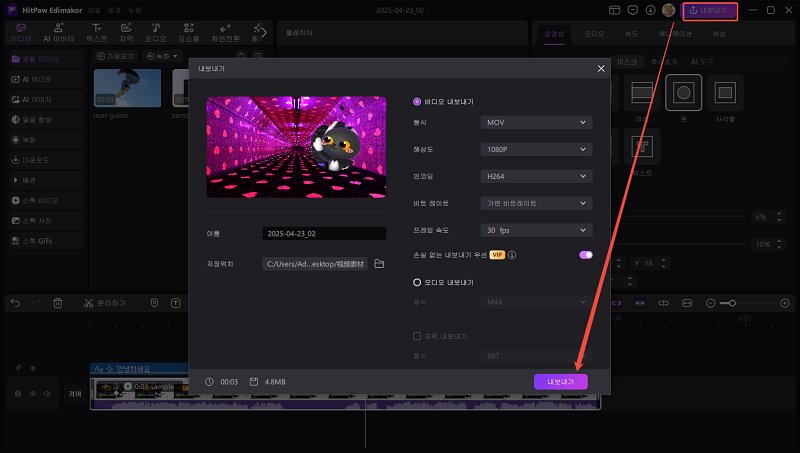Open the Subtitles (자막) tool
This screenshot has width=800, height=453.
126,33
